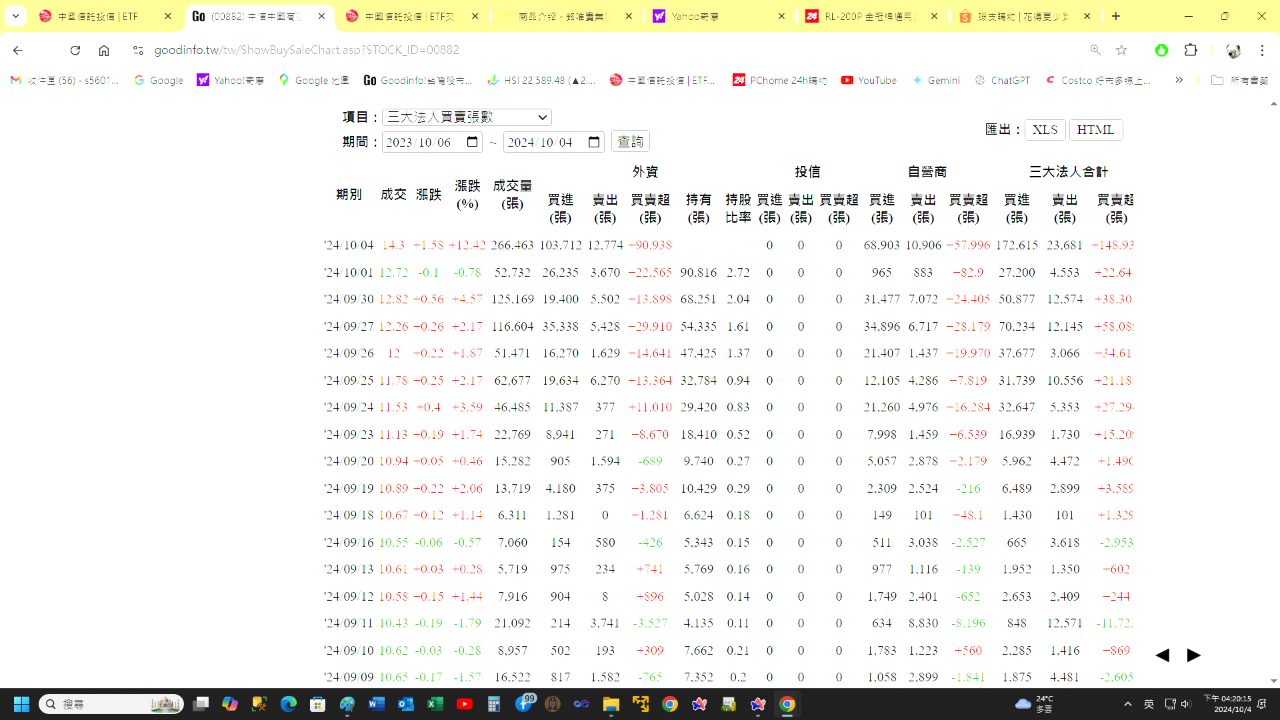Viewport: 1280px width, 720px height.
Task: Open calendar picker for end date 2024/10/04
Action: 594,142
